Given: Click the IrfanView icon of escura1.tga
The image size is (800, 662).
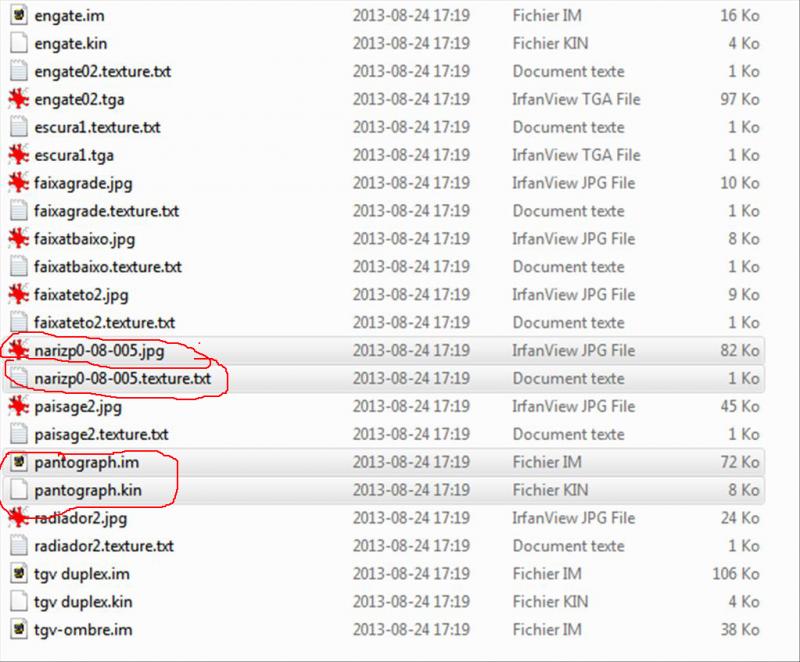Looking at the screenshot, I should (18, 155).
